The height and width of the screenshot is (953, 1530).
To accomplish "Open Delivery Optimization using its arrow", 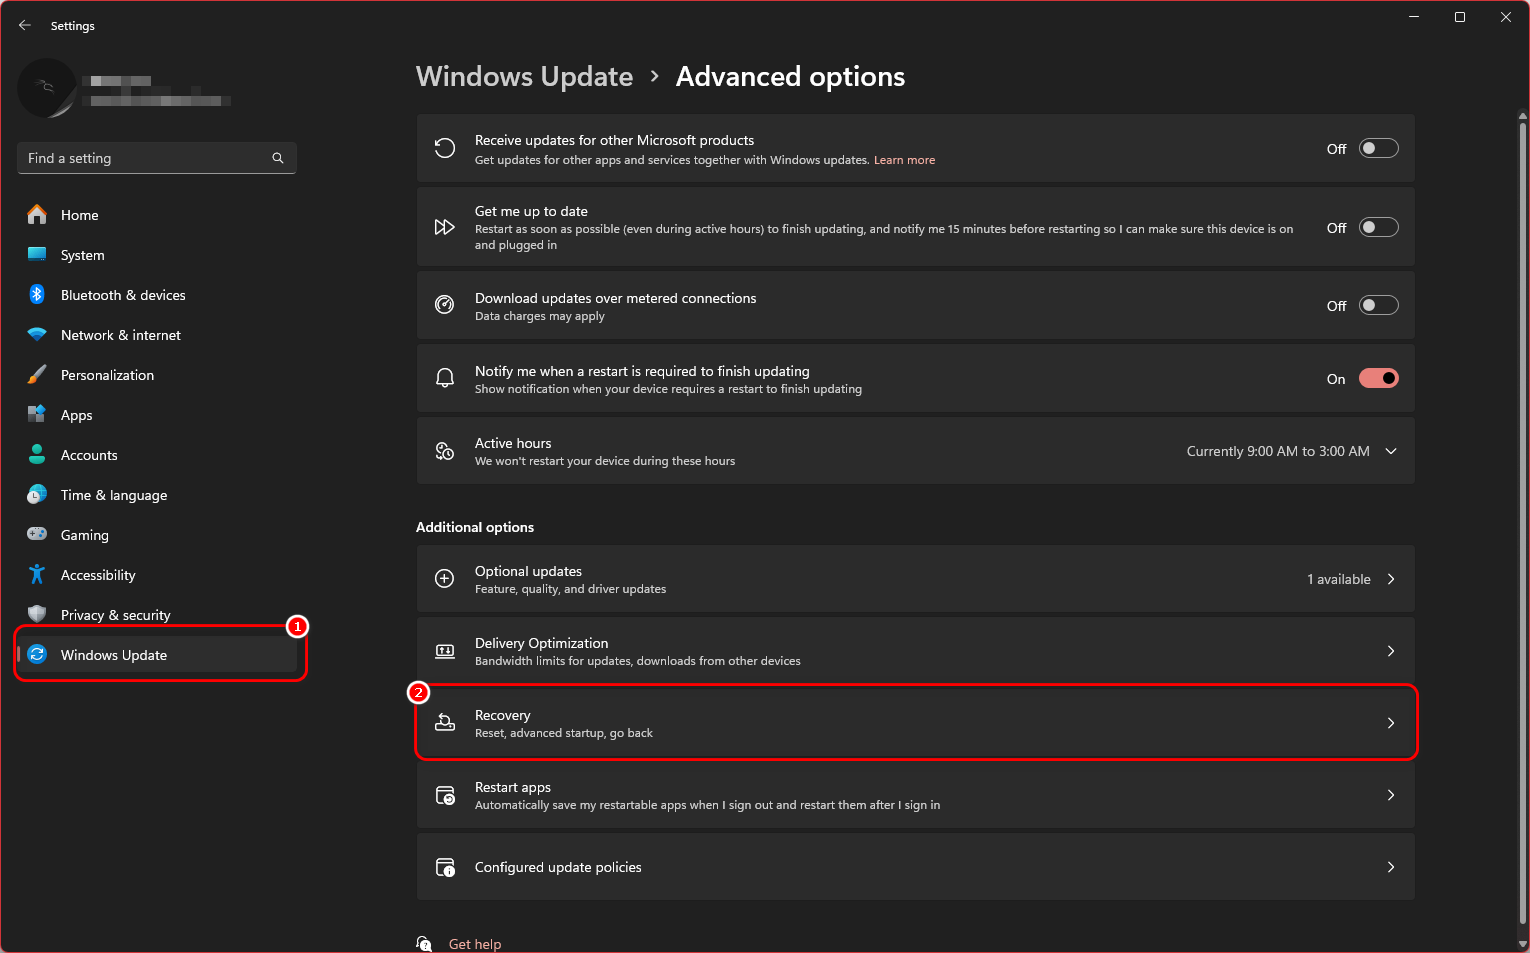I will 1391,651.
